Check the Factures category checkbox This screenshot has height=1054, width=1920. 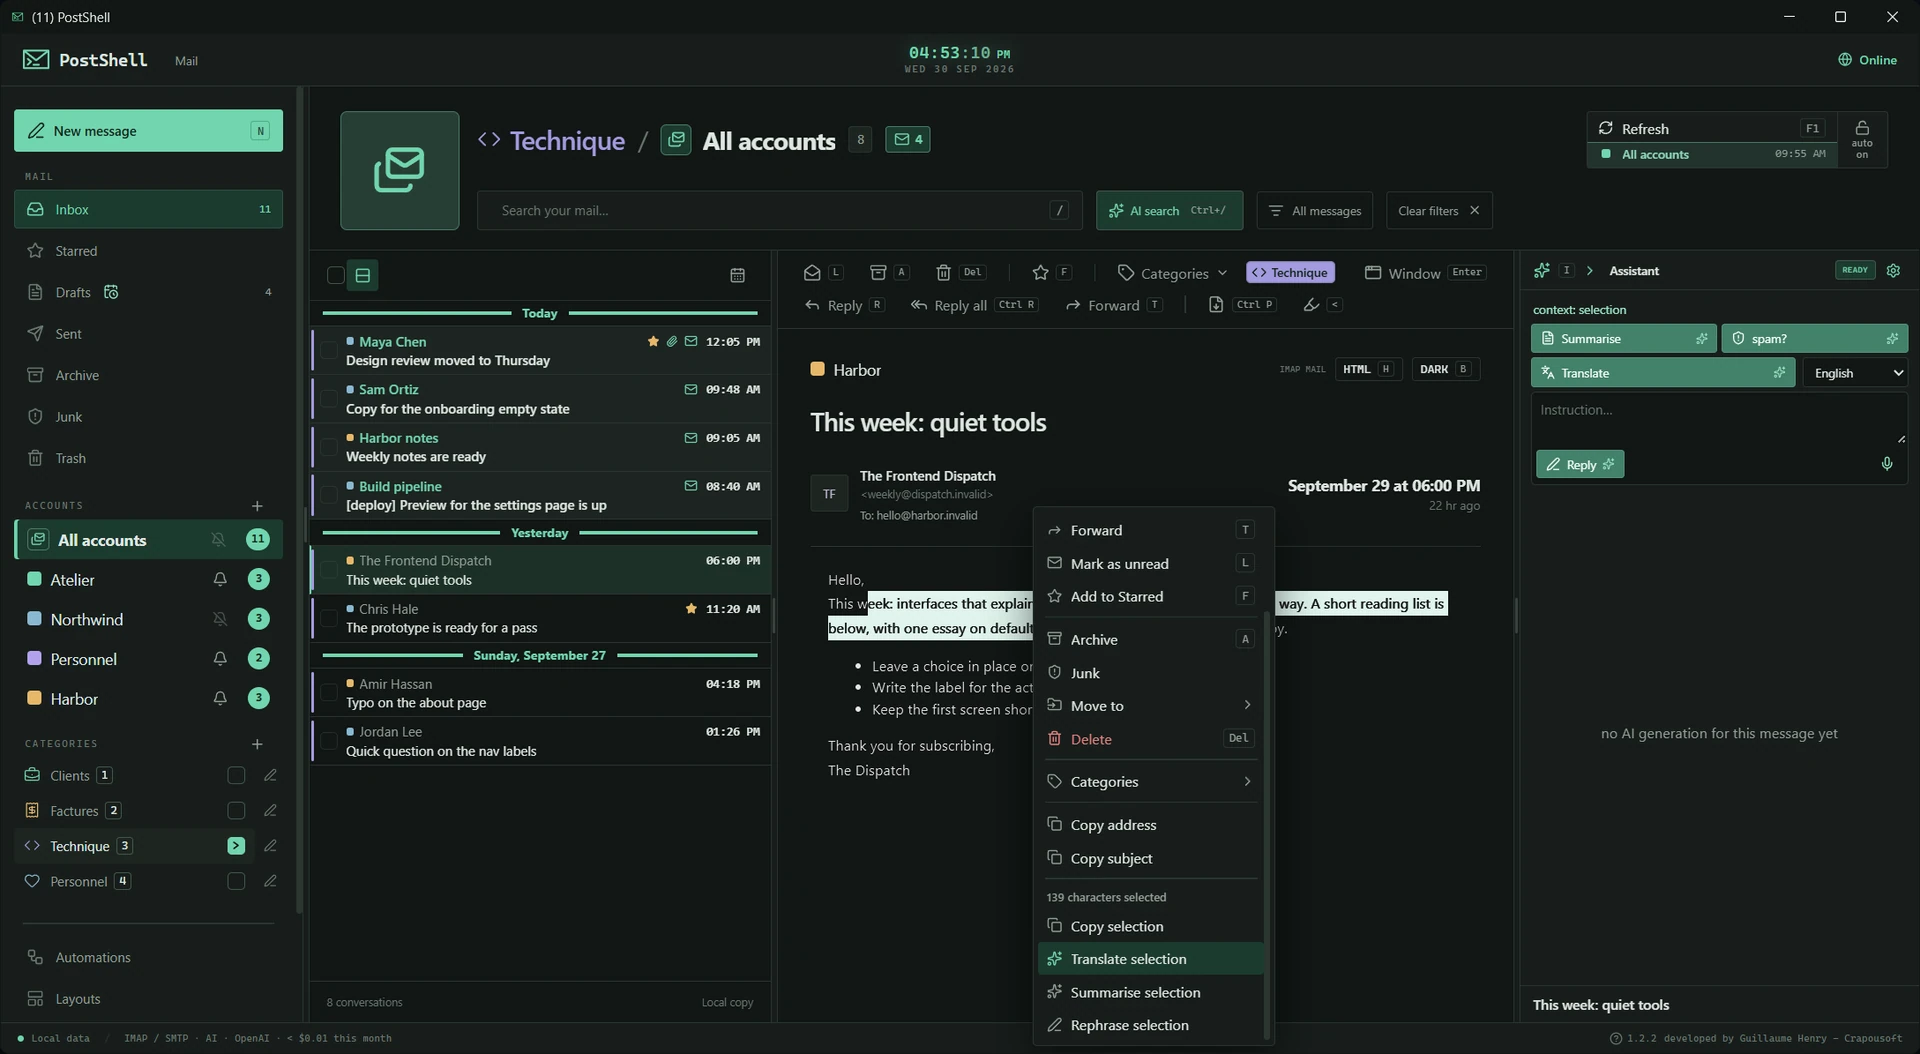pos(236,811)
